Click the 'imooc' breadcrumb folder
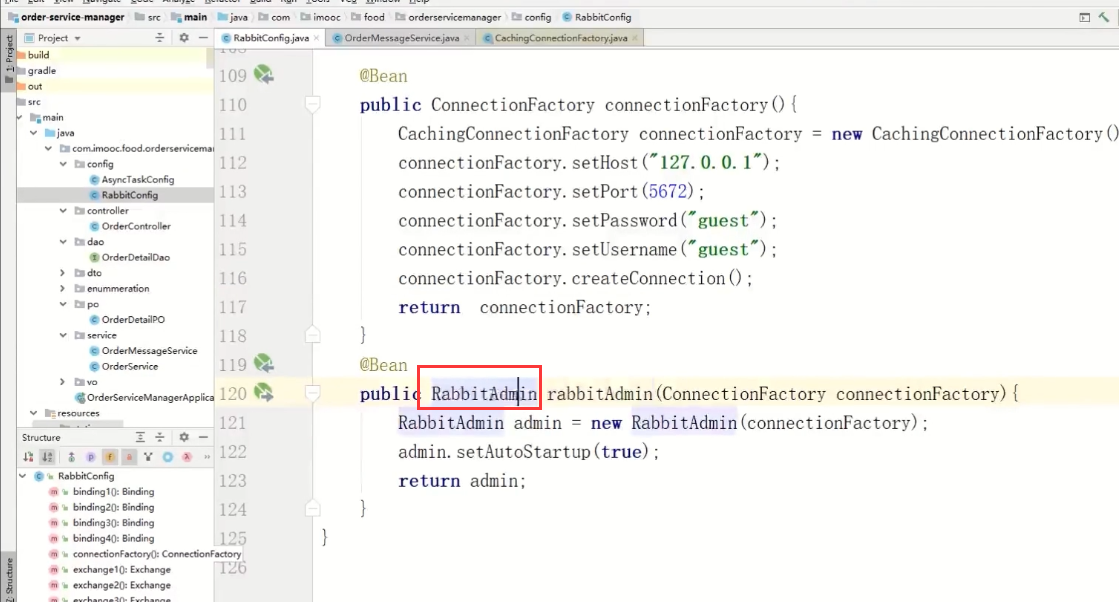This screenshot has height=602, width=1119. pos(320,17)
